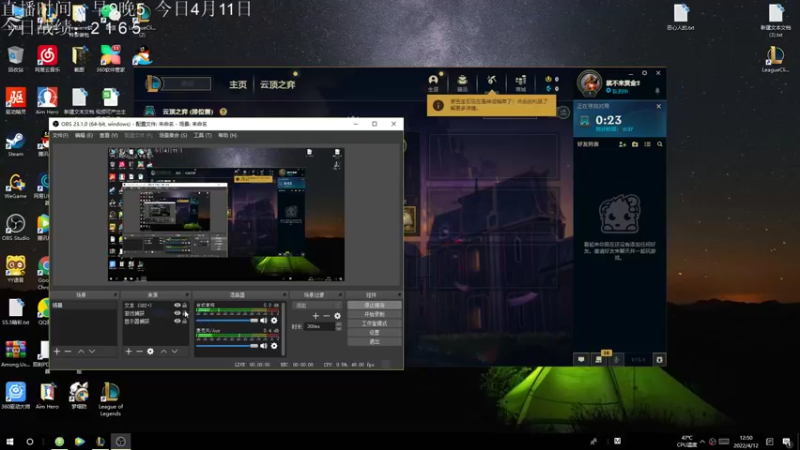Open the Career profile icon in League client
Screen dimensions: 800x450
pos(433,82)
